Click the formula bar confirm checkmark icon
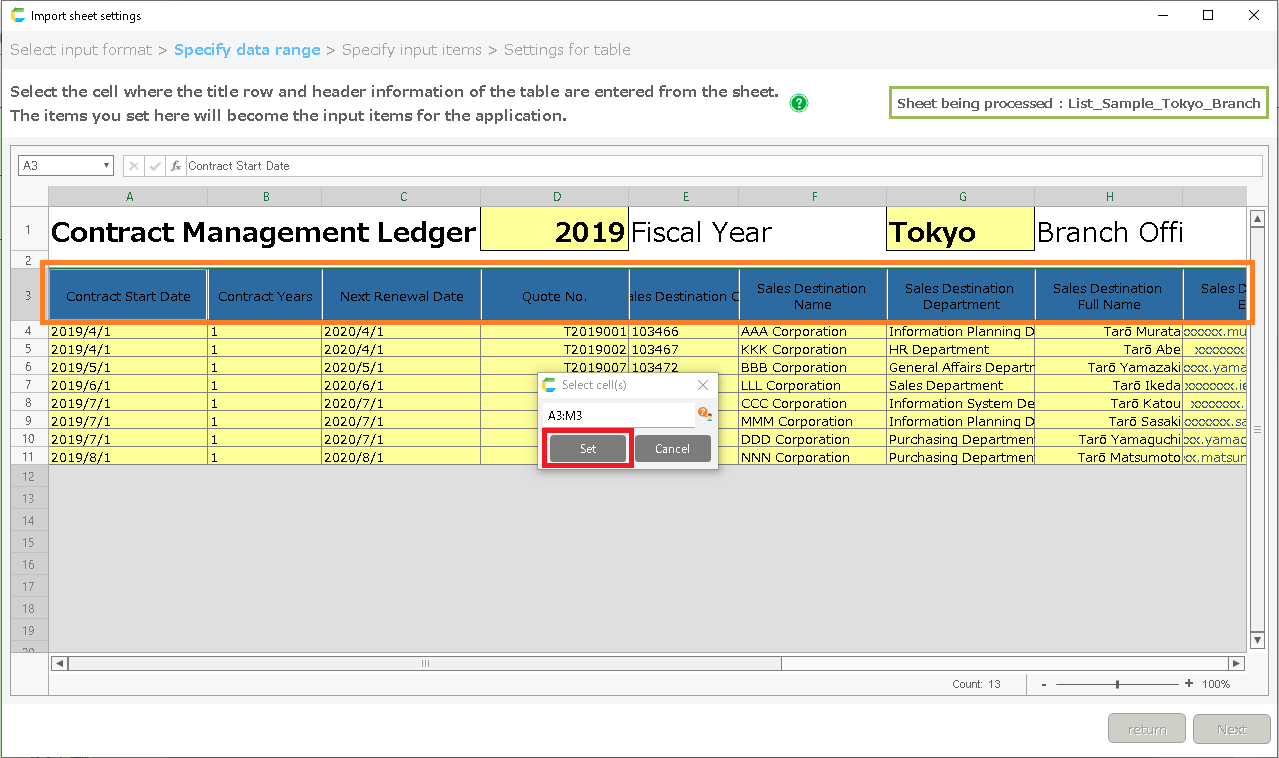Screen dimensions: 1279x758 click(155, 166)
